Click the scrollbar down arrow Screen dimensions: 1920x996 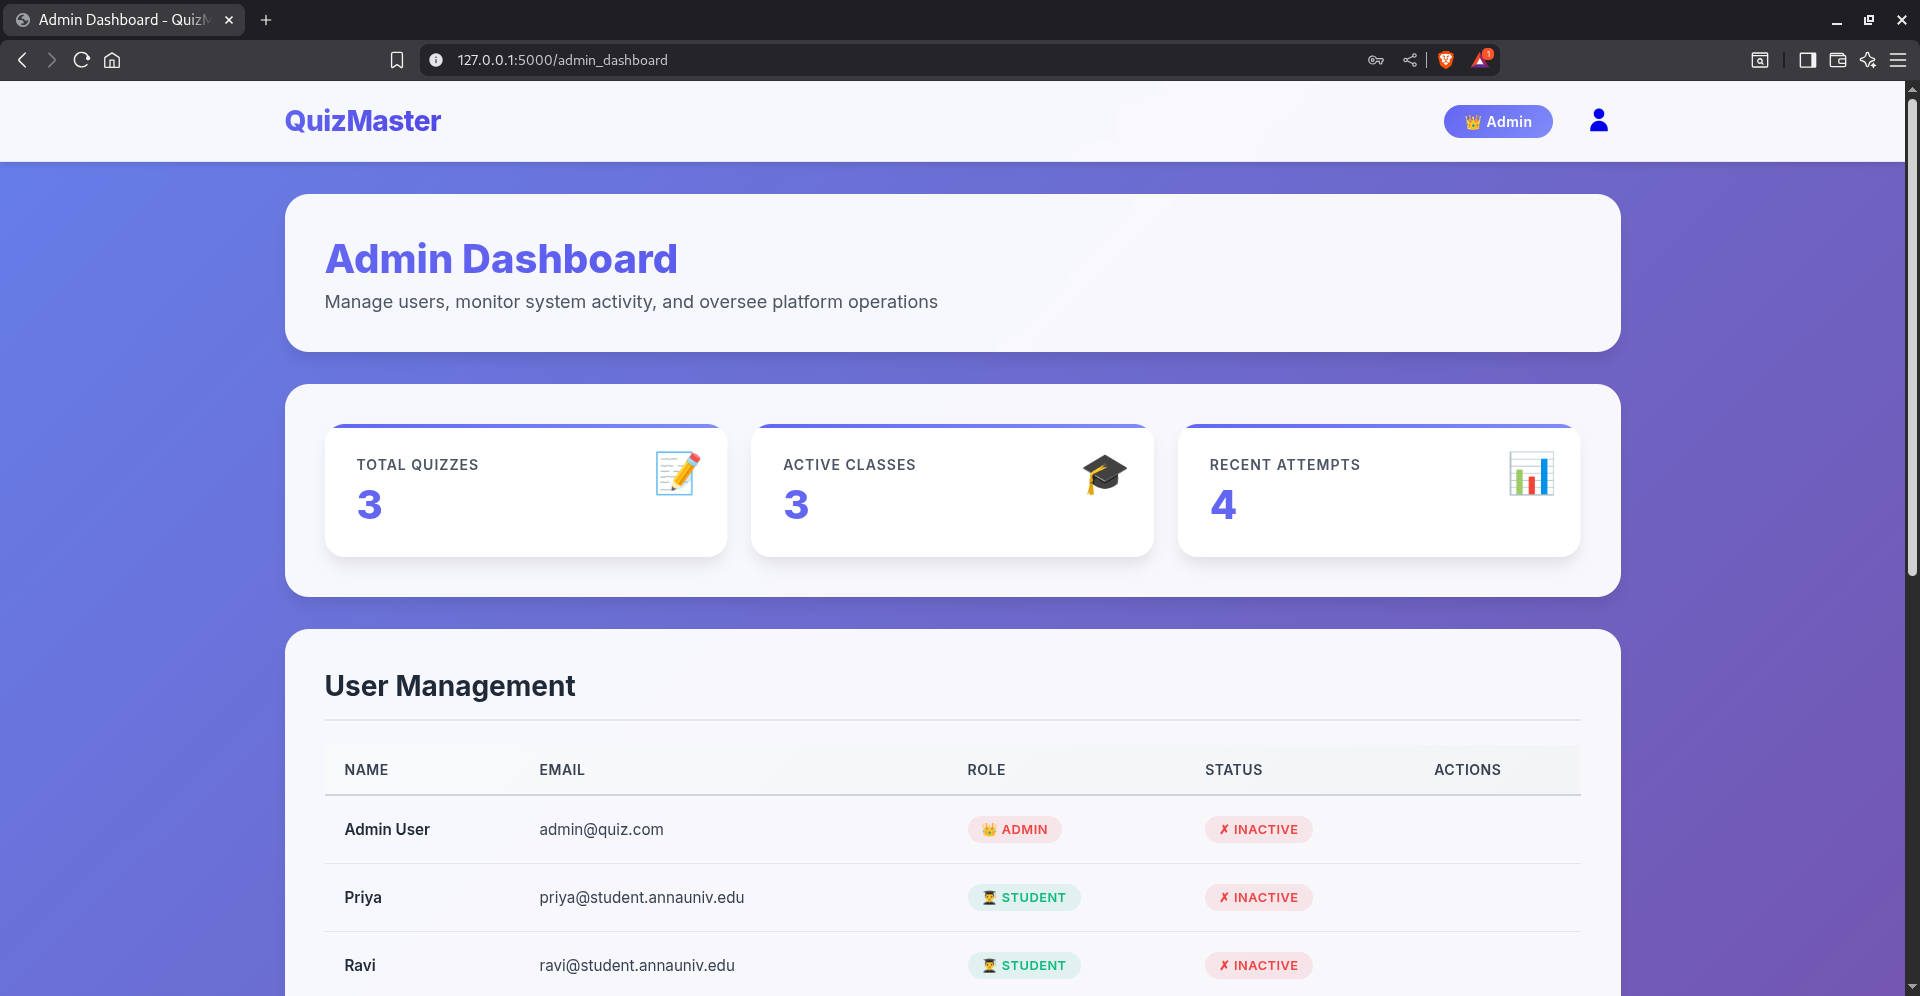click(1912, 988)
